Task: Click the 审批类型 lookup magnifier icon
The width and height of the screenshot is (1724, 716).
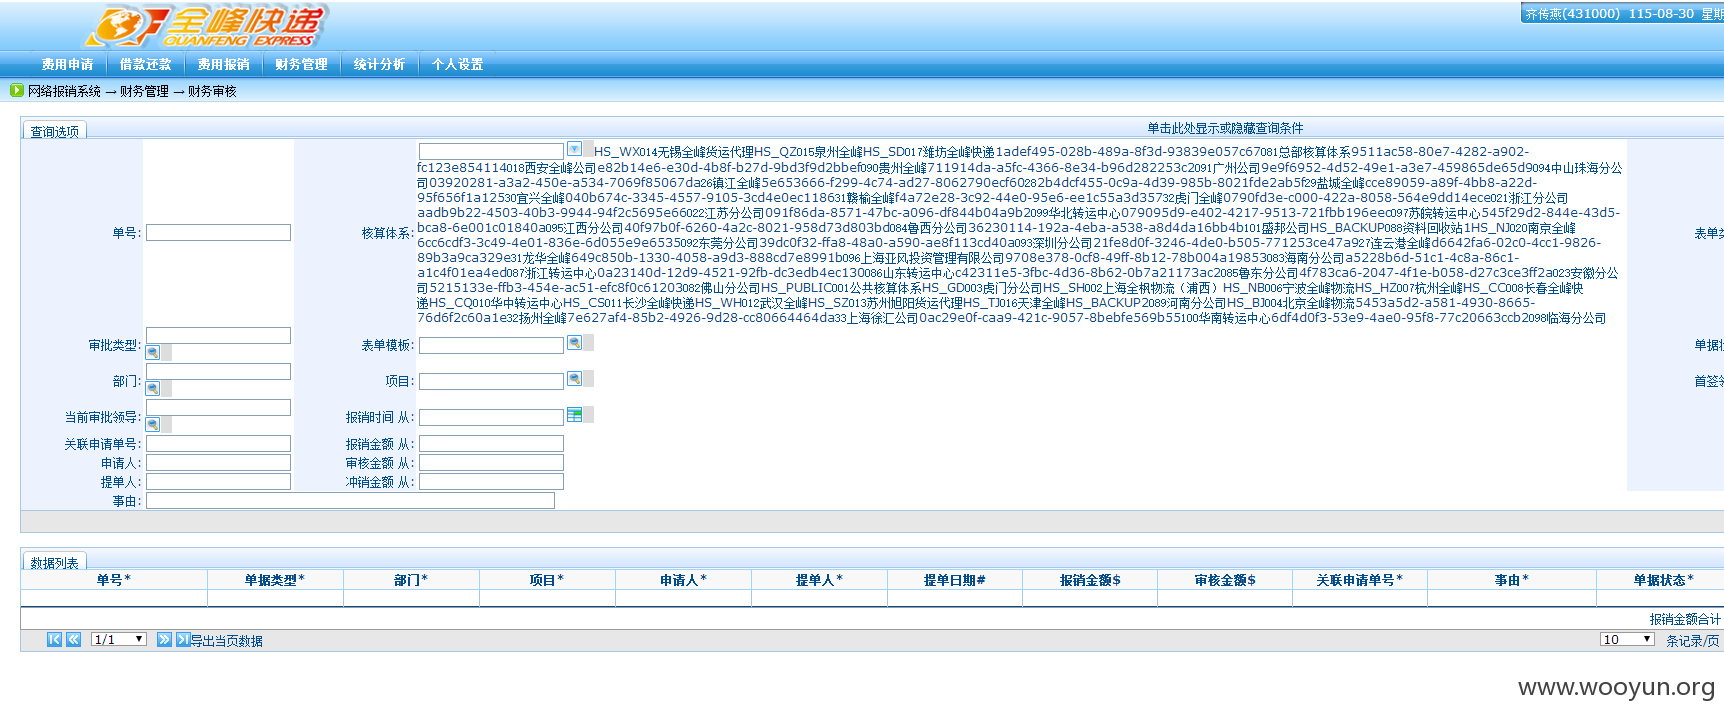Action: coord(153,352)
